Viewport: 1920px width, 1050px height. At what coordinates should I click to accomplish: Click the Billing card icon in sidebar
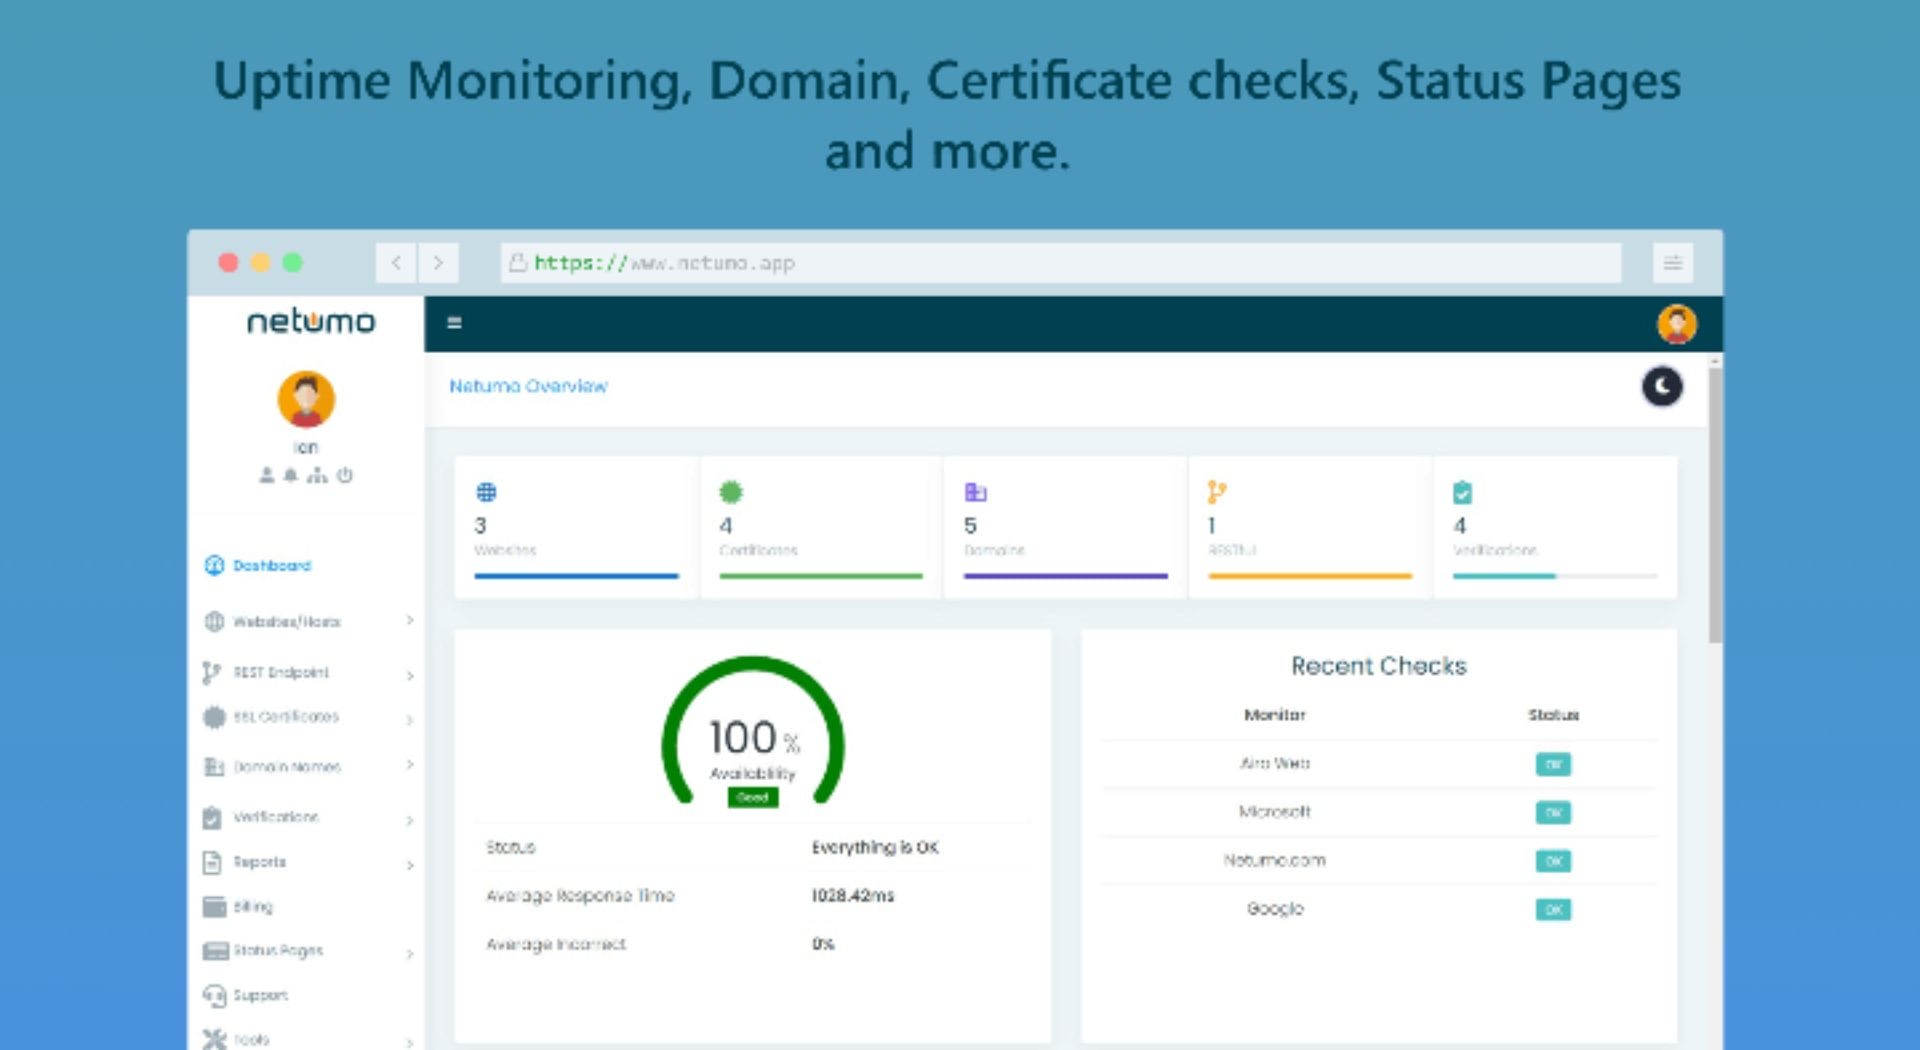tap(214, 906)
